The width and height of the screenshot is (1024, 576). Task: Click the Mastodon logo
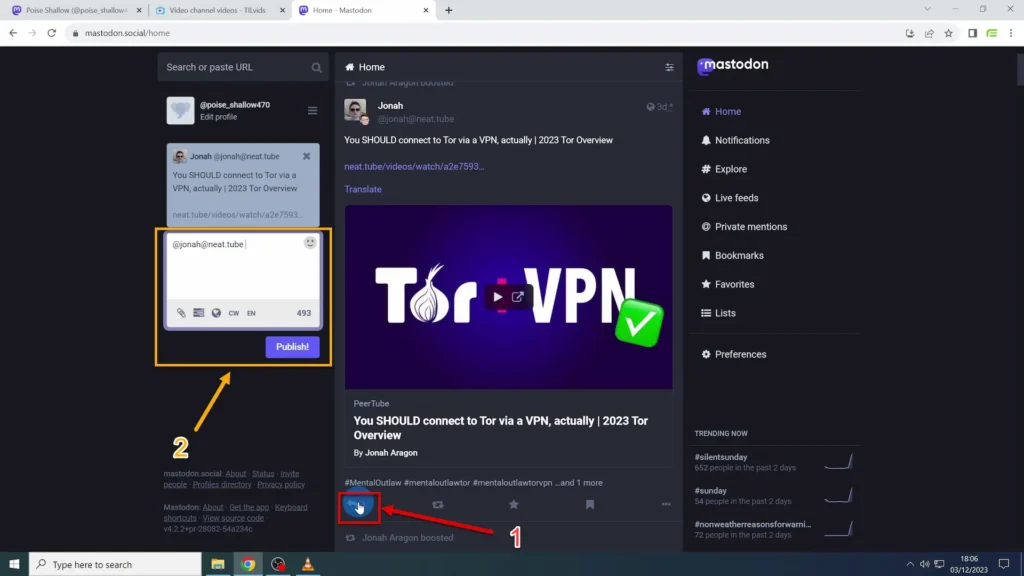(x=733, y=65)
